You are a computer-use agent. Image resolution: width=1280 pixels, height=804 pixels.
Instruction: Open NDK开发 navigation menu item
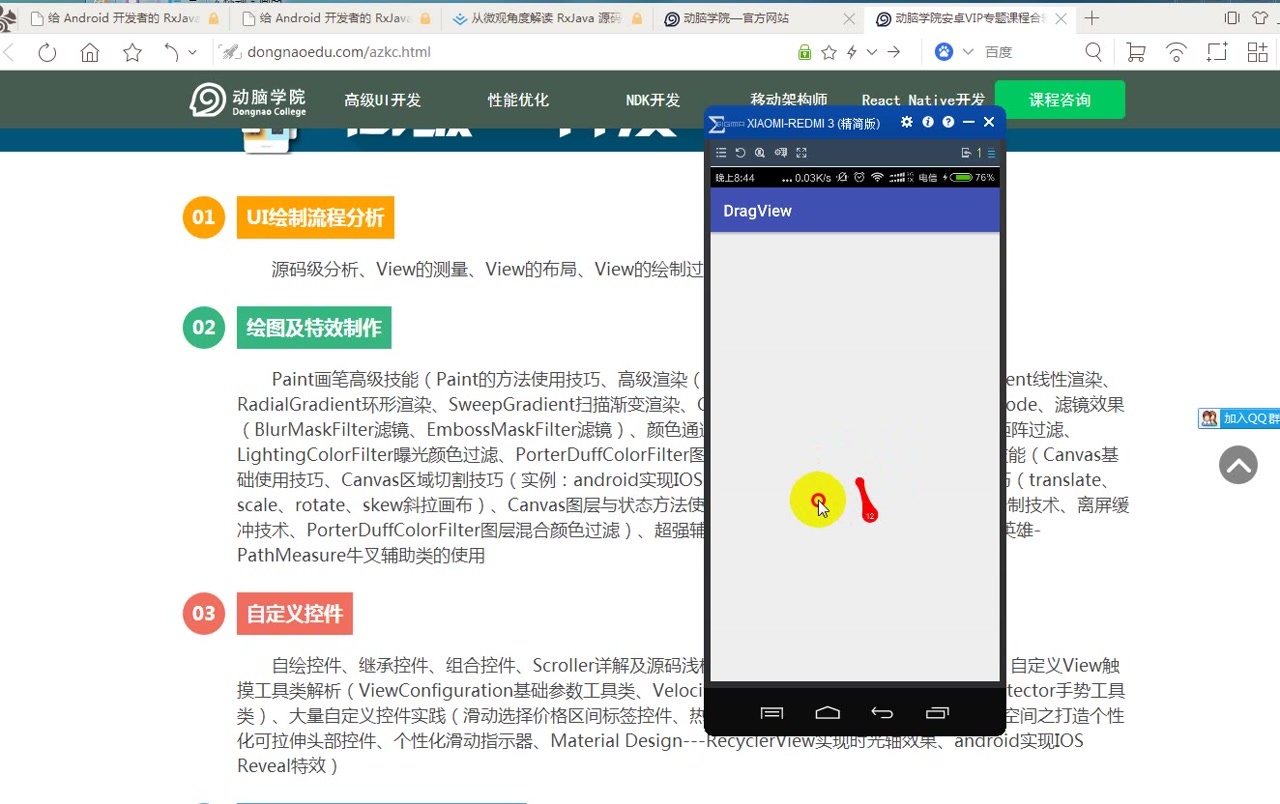click(x=653, y=100)
